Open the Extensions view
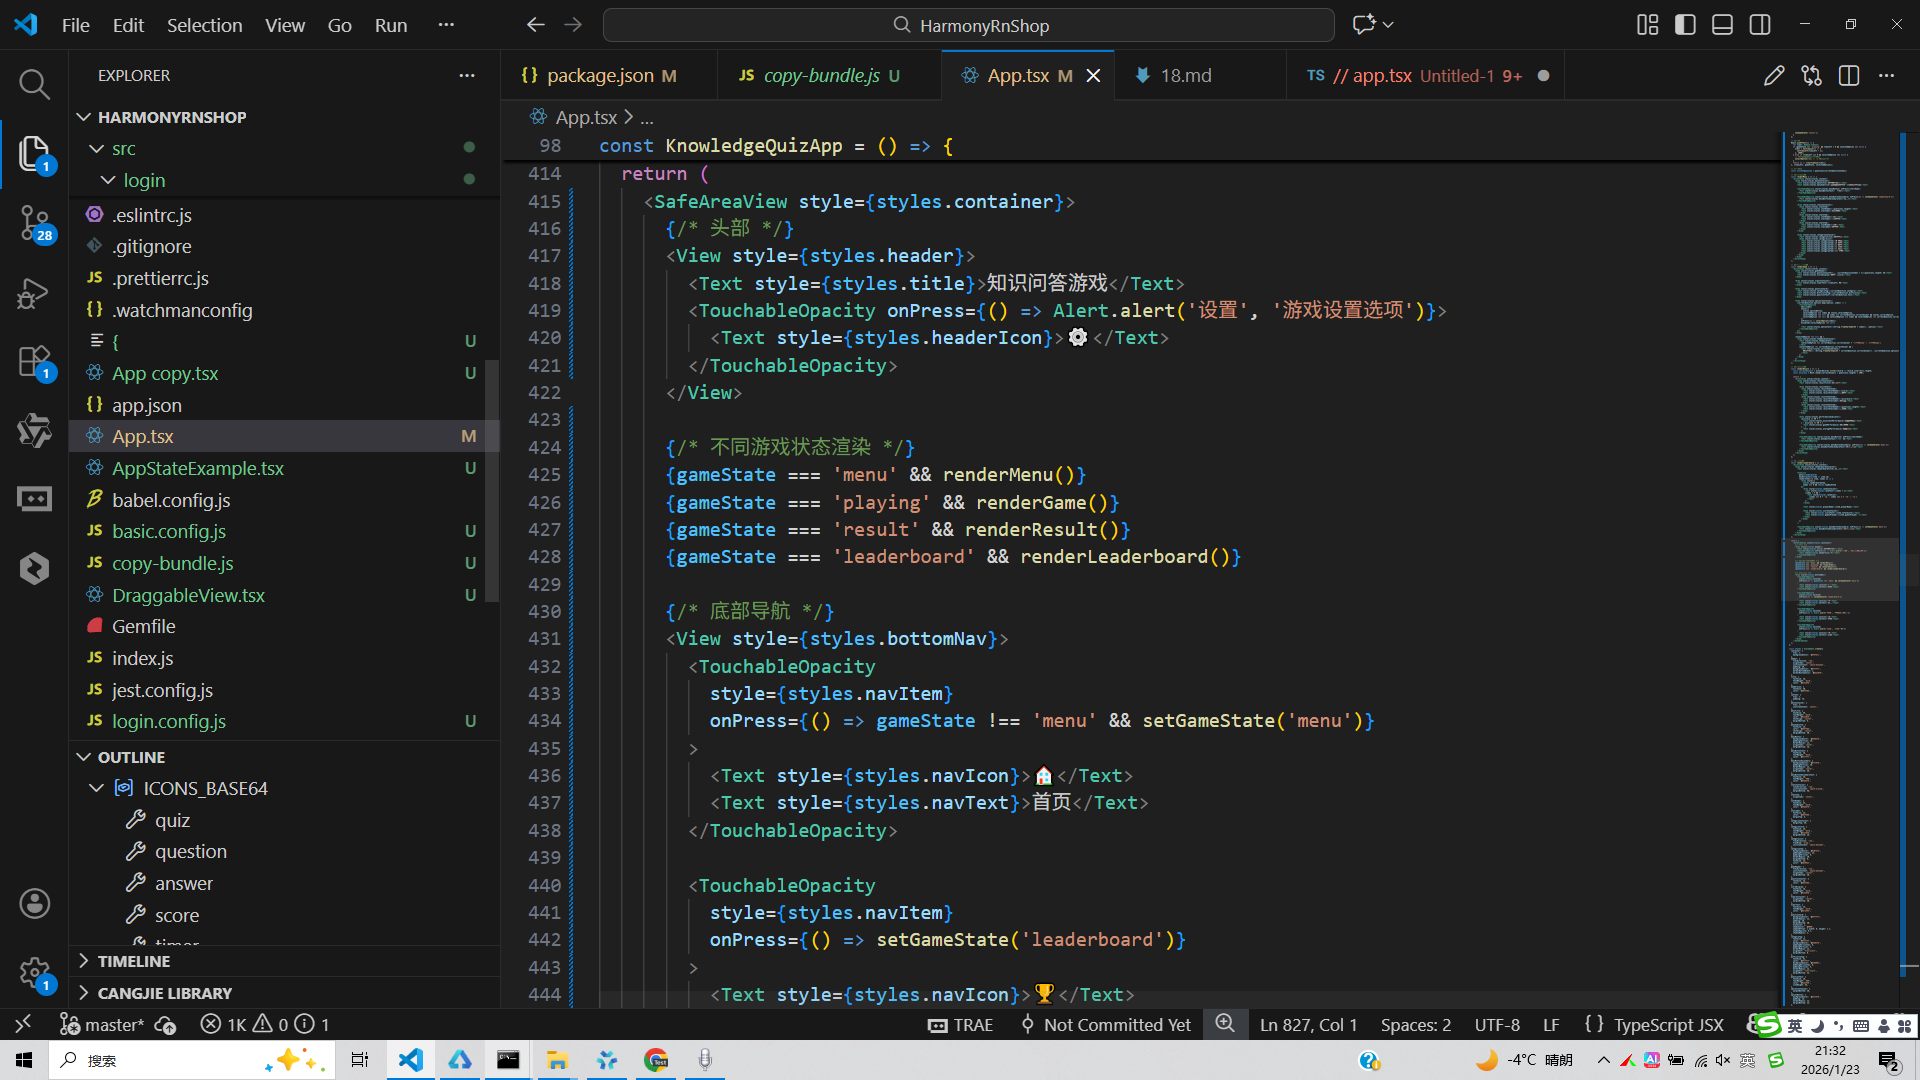This screenshot has width=1920, height=1080. (34, 362)
